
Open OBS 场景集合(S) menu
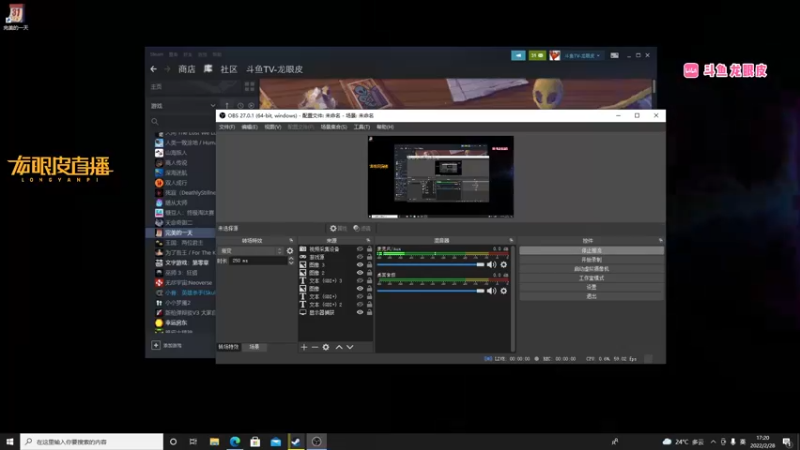[334, 127]
